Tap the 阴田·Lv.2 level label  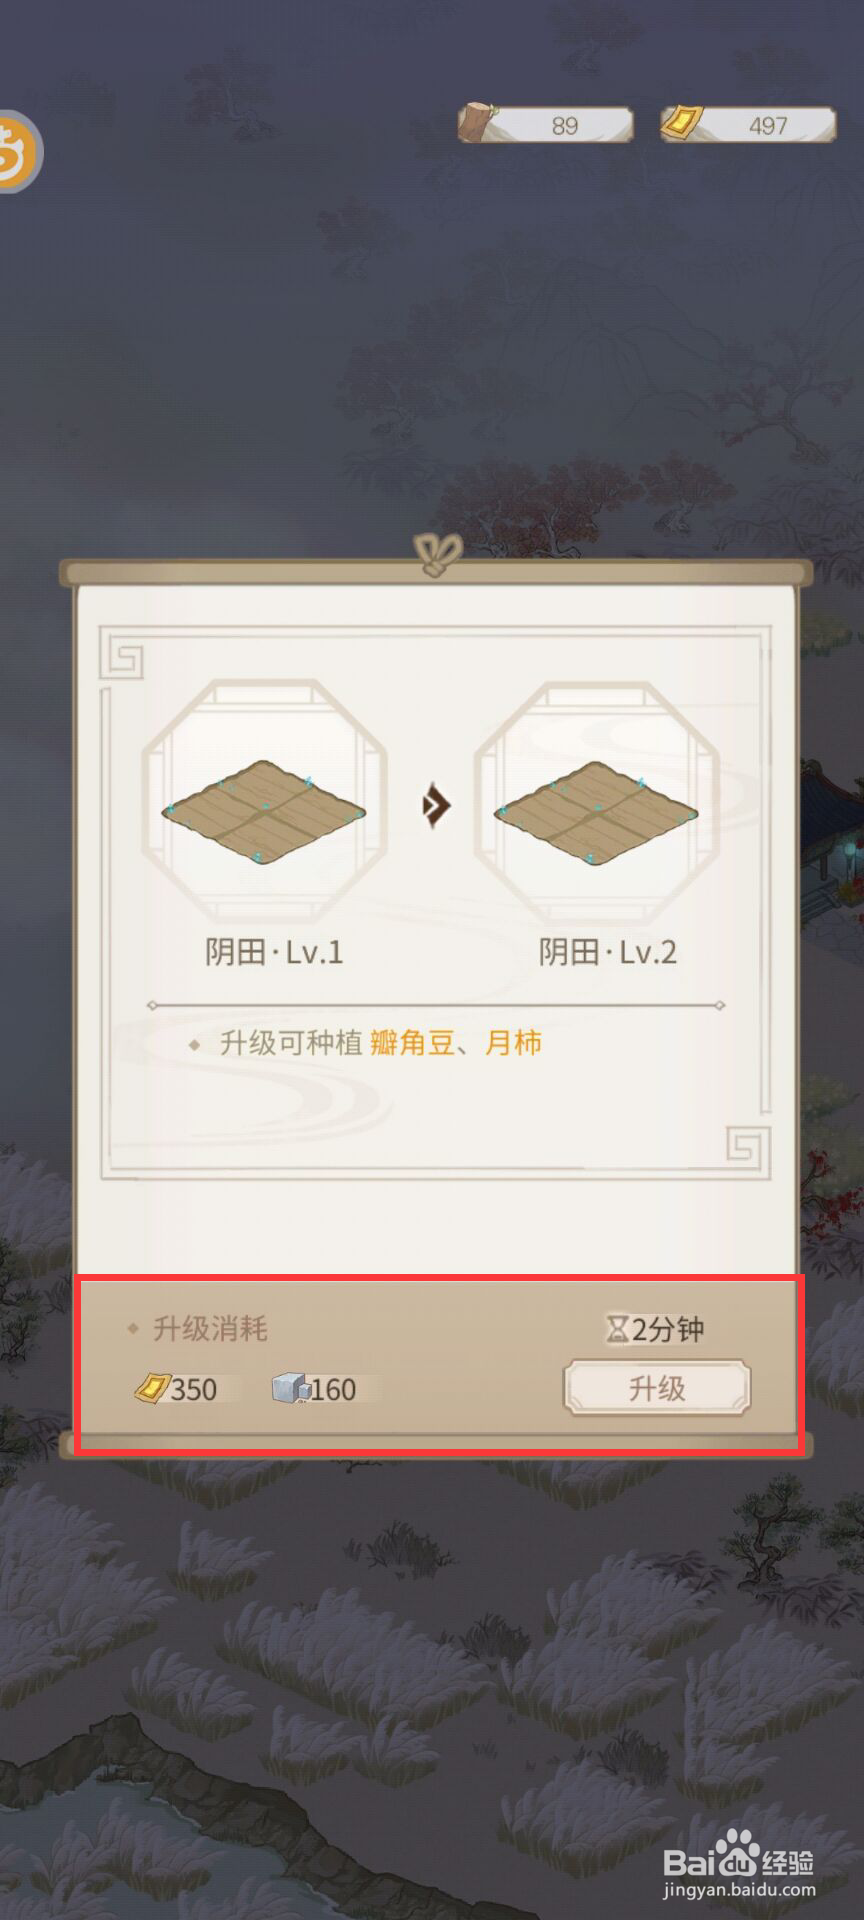coord(608,952)
